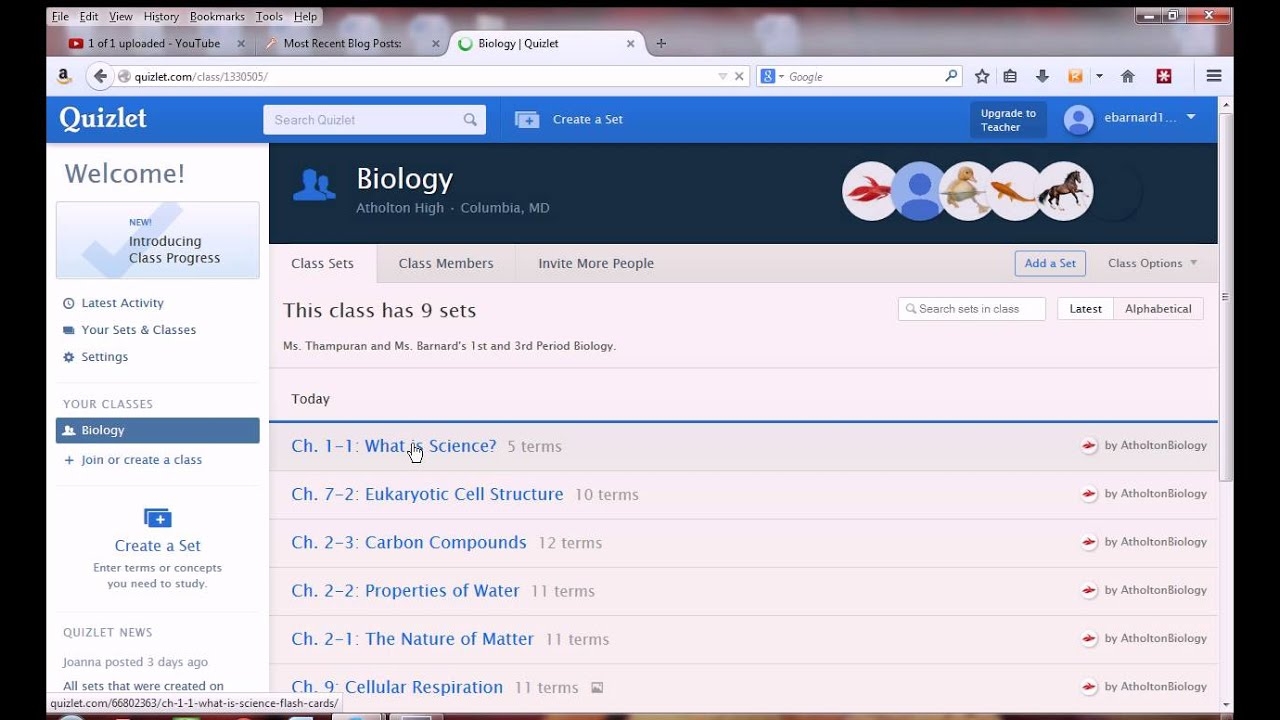Image resolution: width=1280 pixels, height=720 pixels.
Task: Click the Biology class icon in sidebar
Action: point(70,430)
